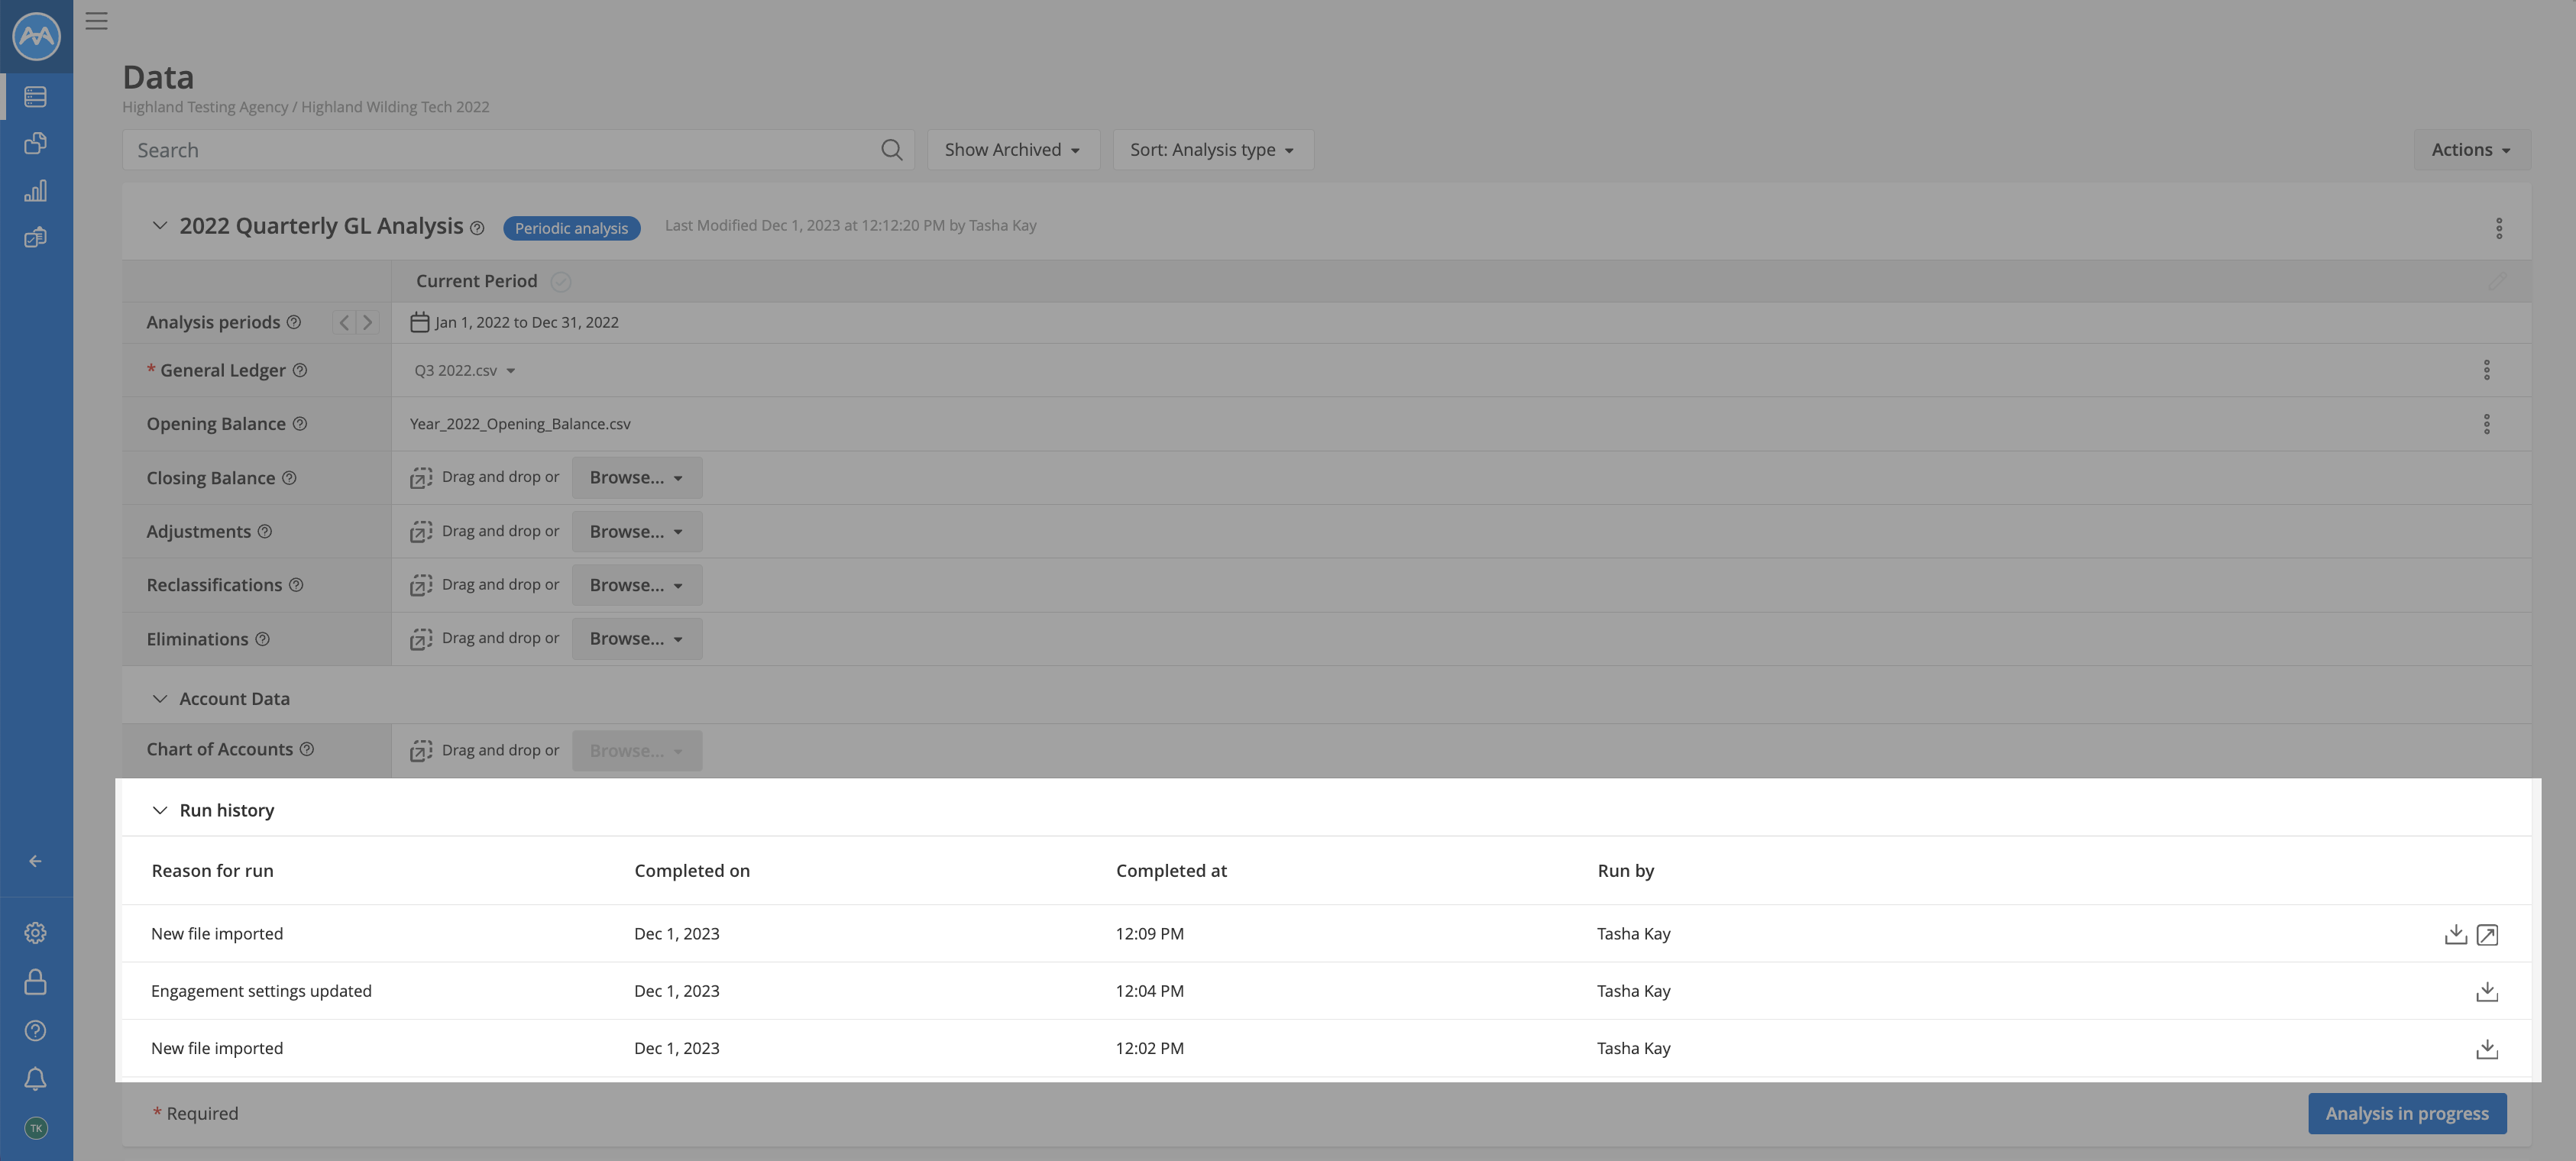Click the edit pencil in Current Period header
The image size is (2576, 1161).
point(2497,281)
